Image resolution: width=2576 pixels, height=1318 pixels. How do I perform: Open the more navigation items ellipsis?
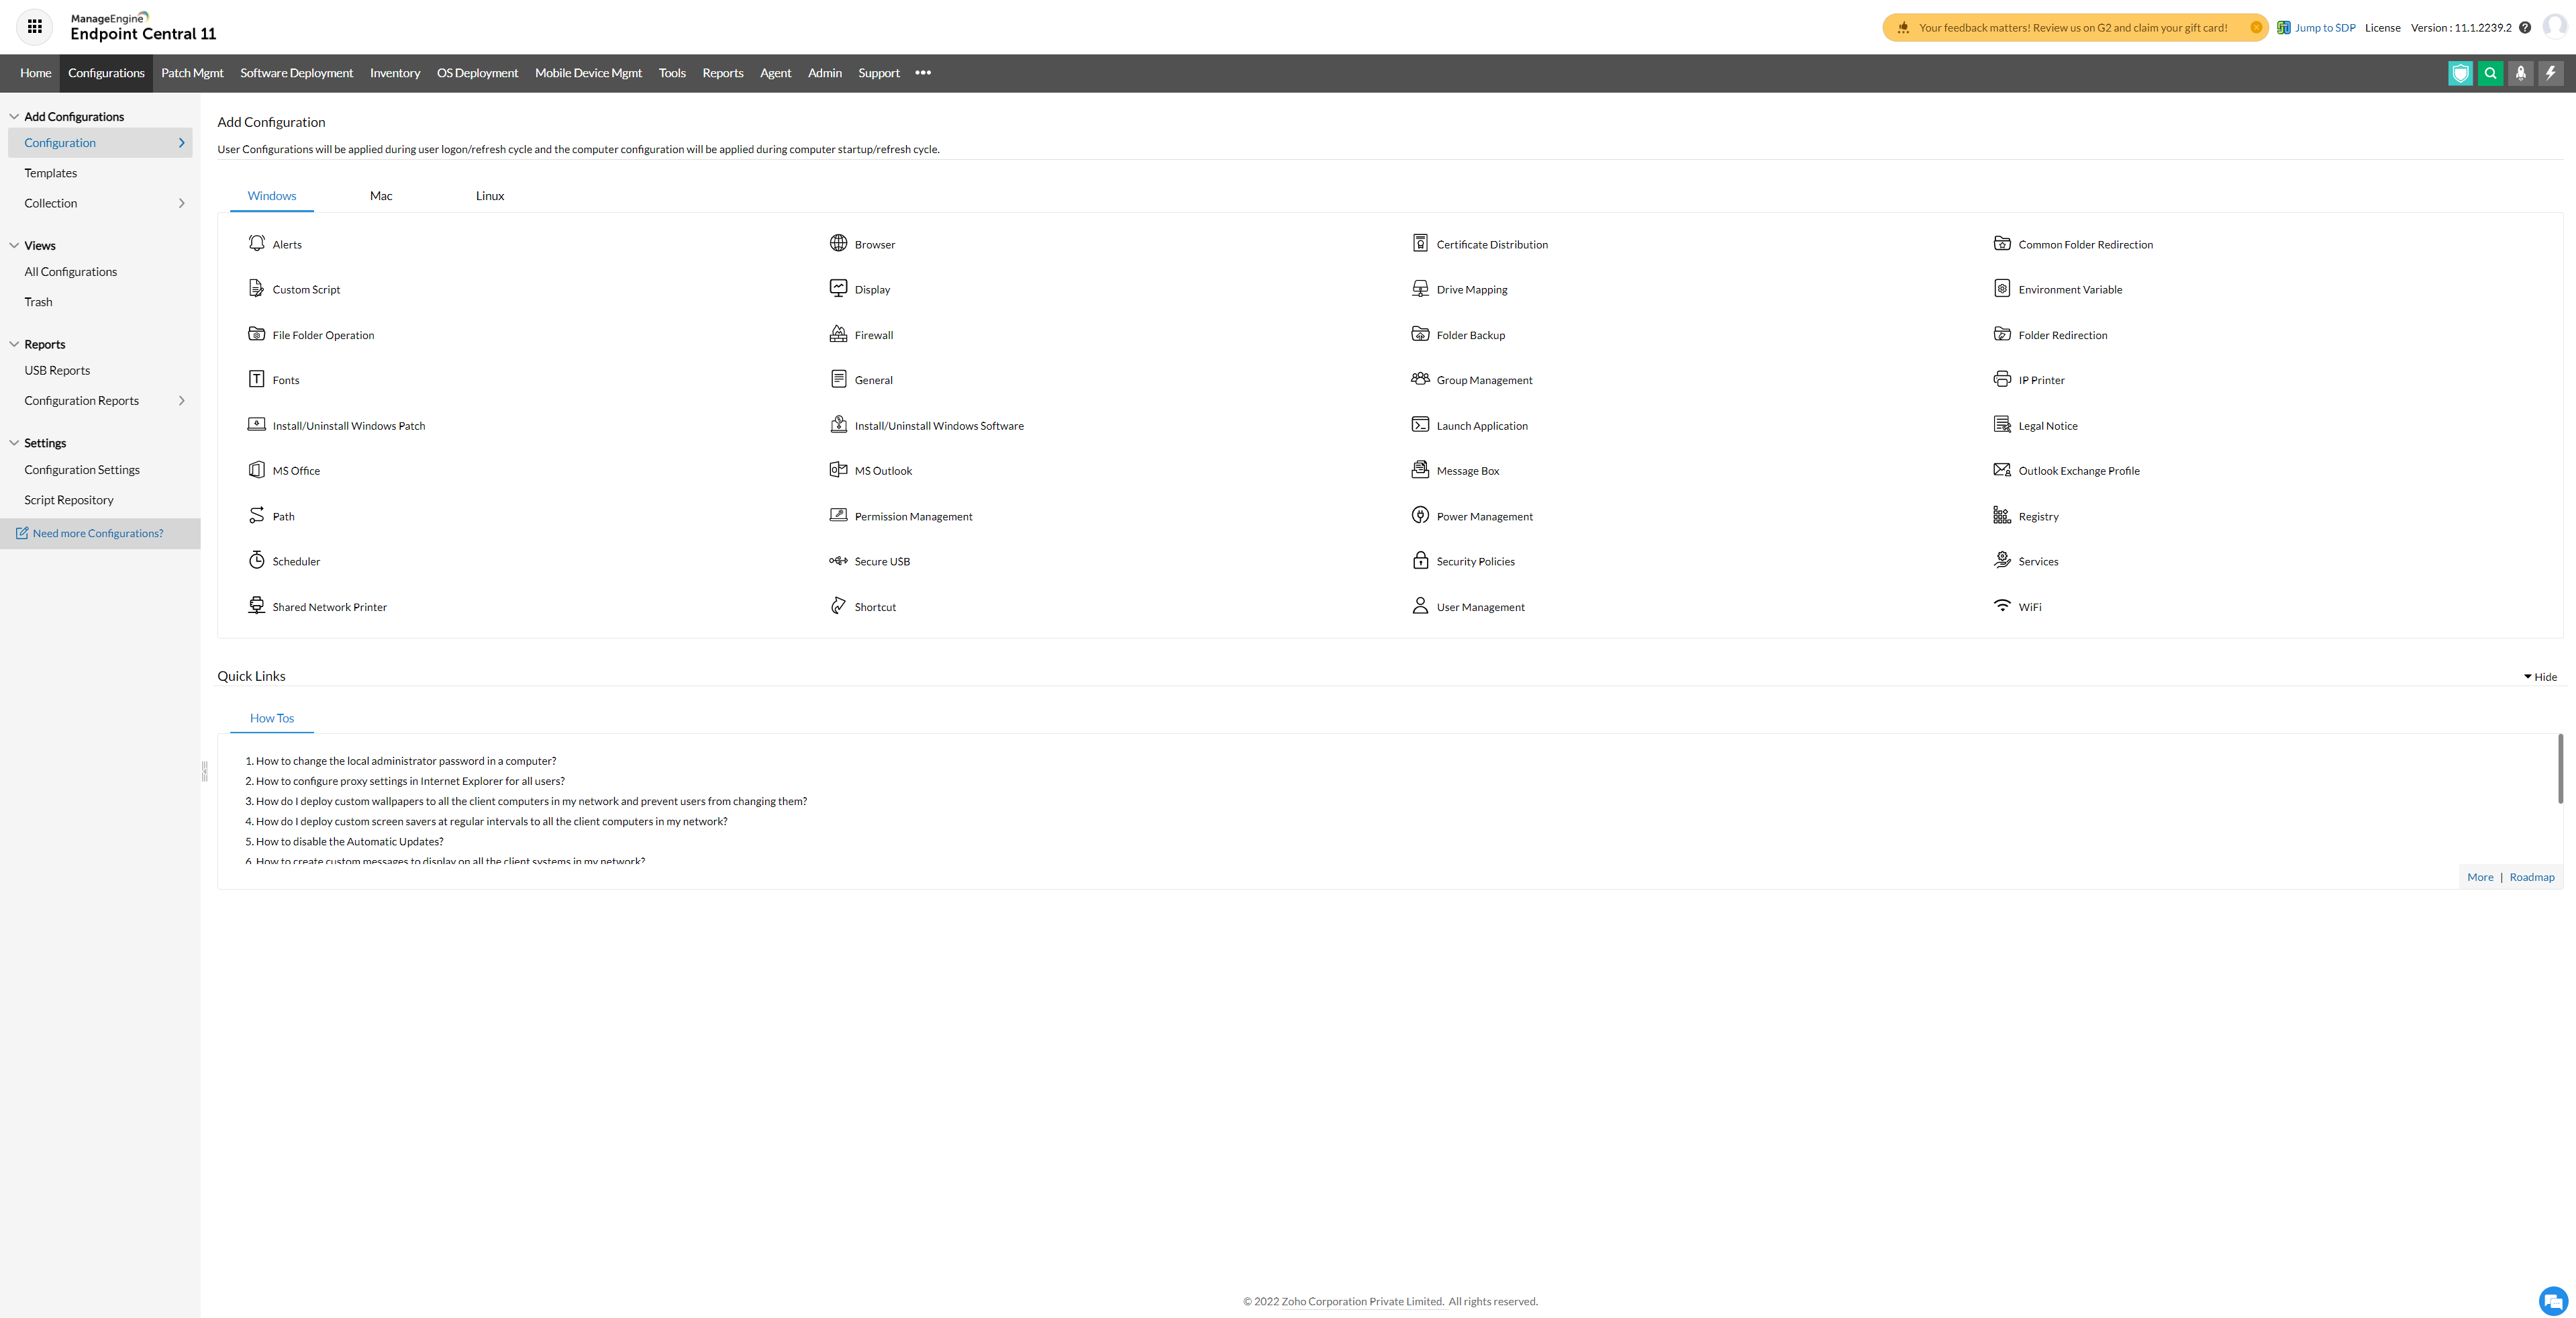[x=923, y=73]
